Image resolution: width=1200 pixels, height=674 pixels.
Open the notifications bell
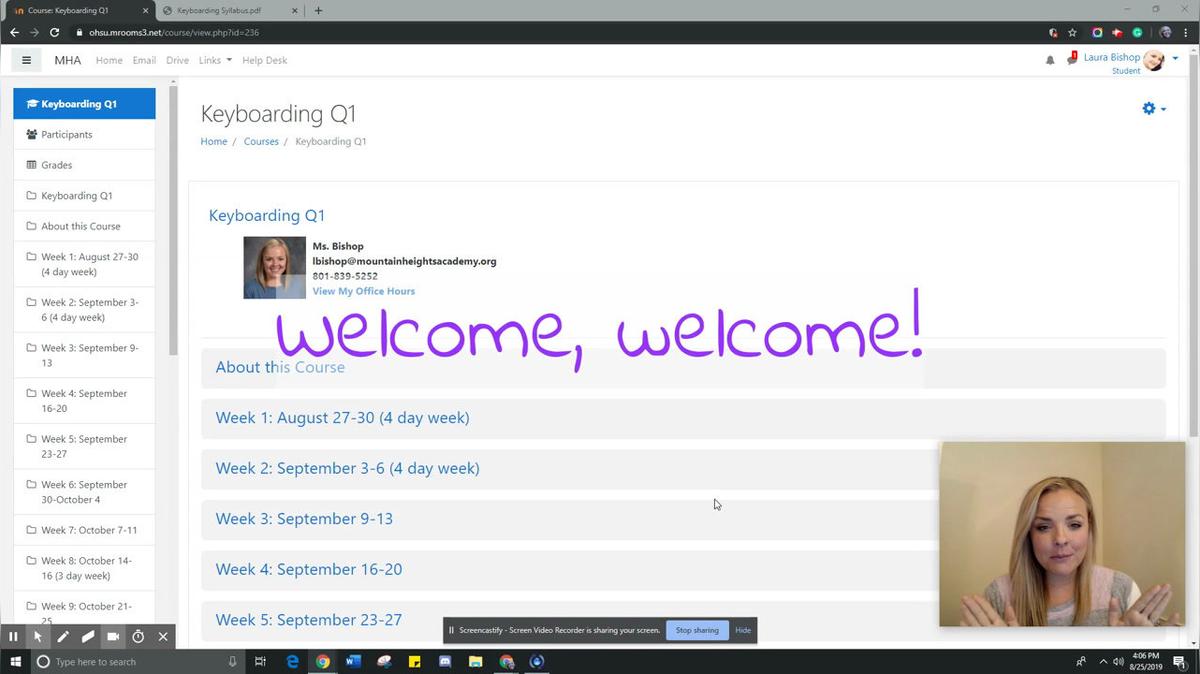click(1050, 60)
